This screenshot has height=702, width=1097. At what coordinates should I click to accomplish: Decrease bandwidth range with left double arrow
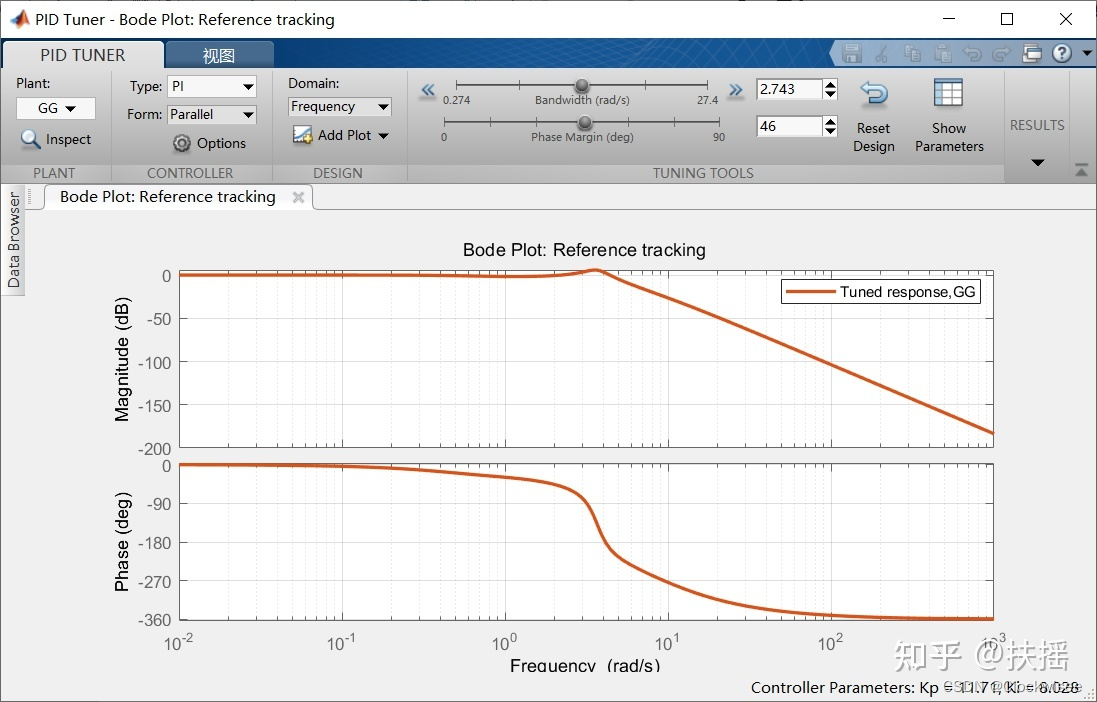[x=427, y=90]
